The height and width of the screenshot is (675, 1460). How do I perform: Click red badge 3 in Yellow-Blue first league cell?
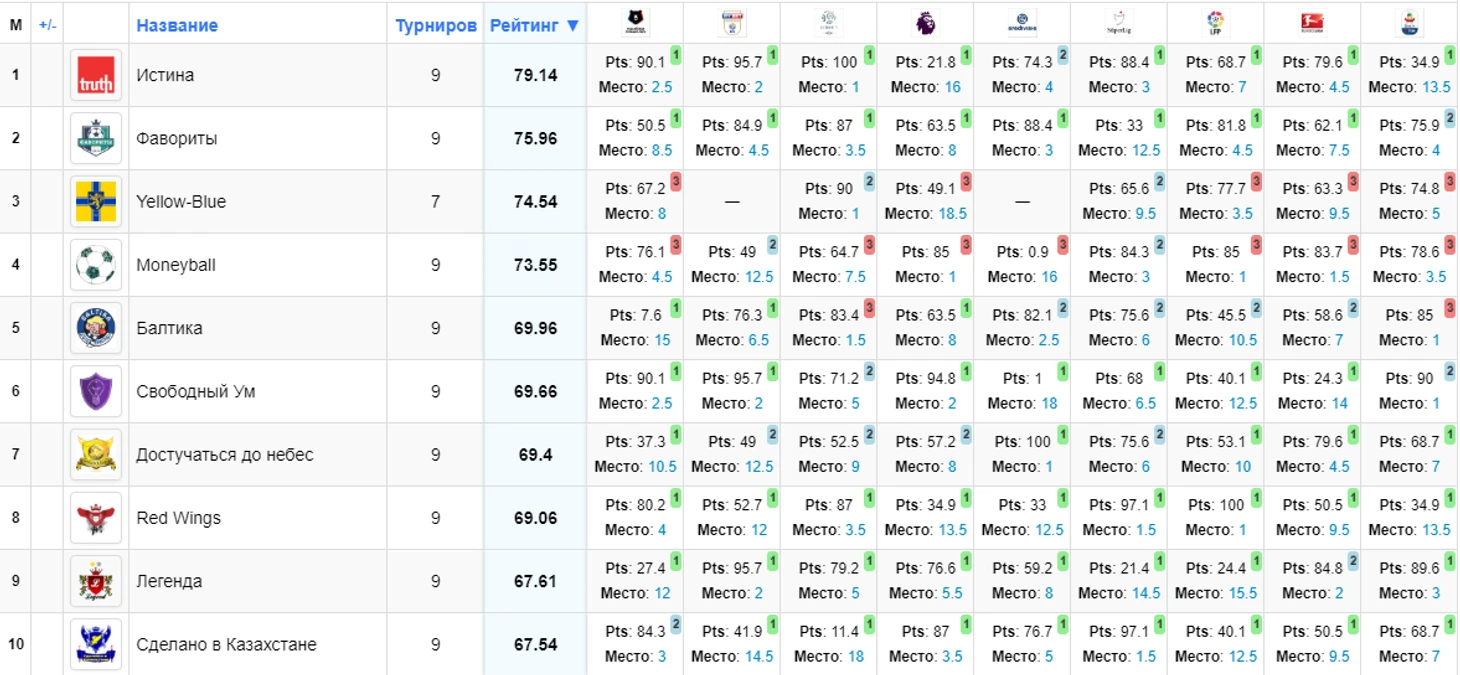(676, 181)
